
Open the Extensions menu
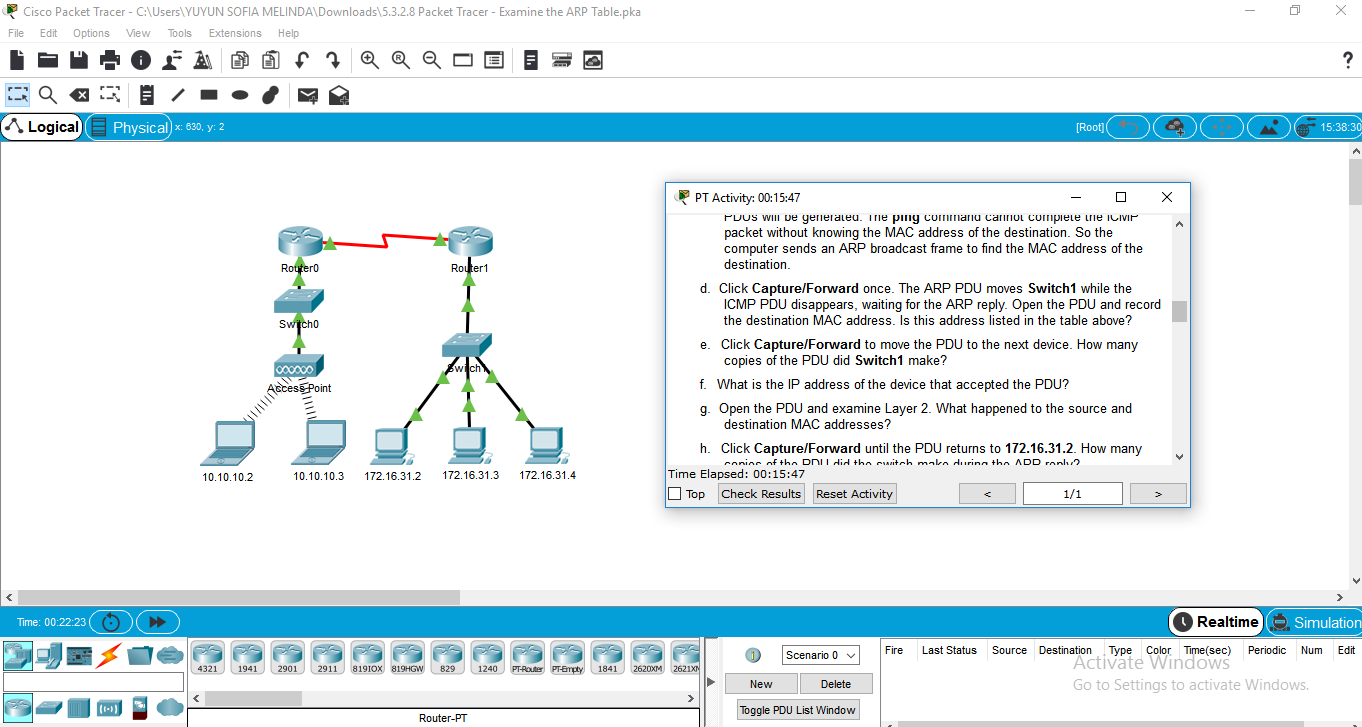[x=235, y=33]
